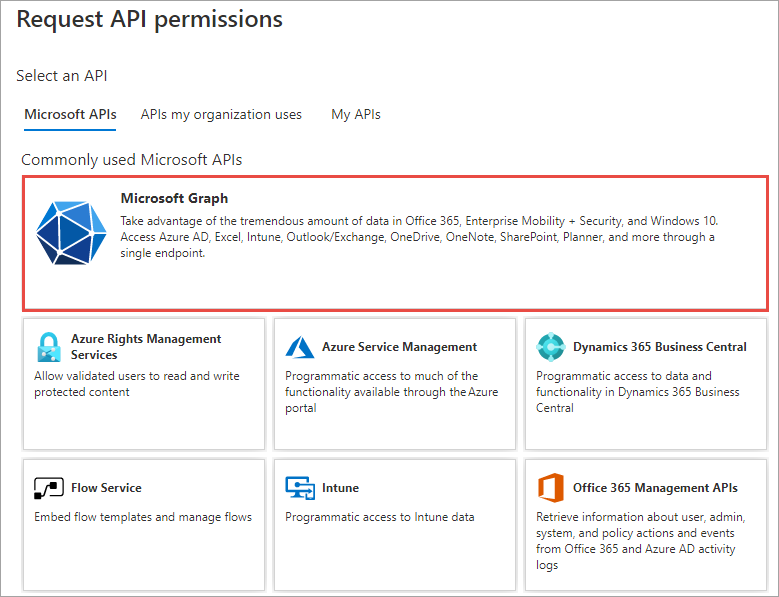This screenshot has height=597, width=779.
Task: Click the Microsoft Graph polyhedron icon
Action: coord(71,232)
